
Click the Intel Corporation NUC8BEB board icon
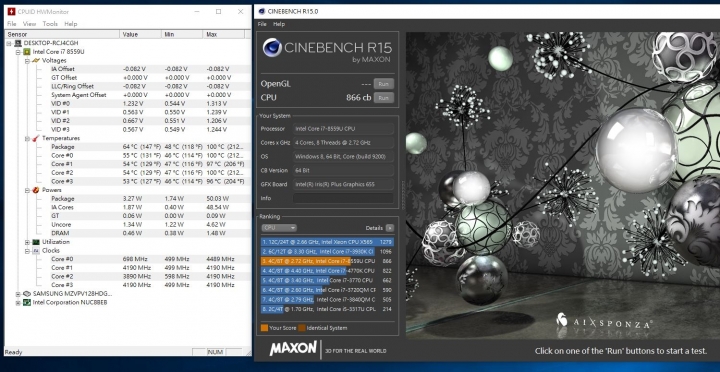pyautogui.click(x=27, y=302)
